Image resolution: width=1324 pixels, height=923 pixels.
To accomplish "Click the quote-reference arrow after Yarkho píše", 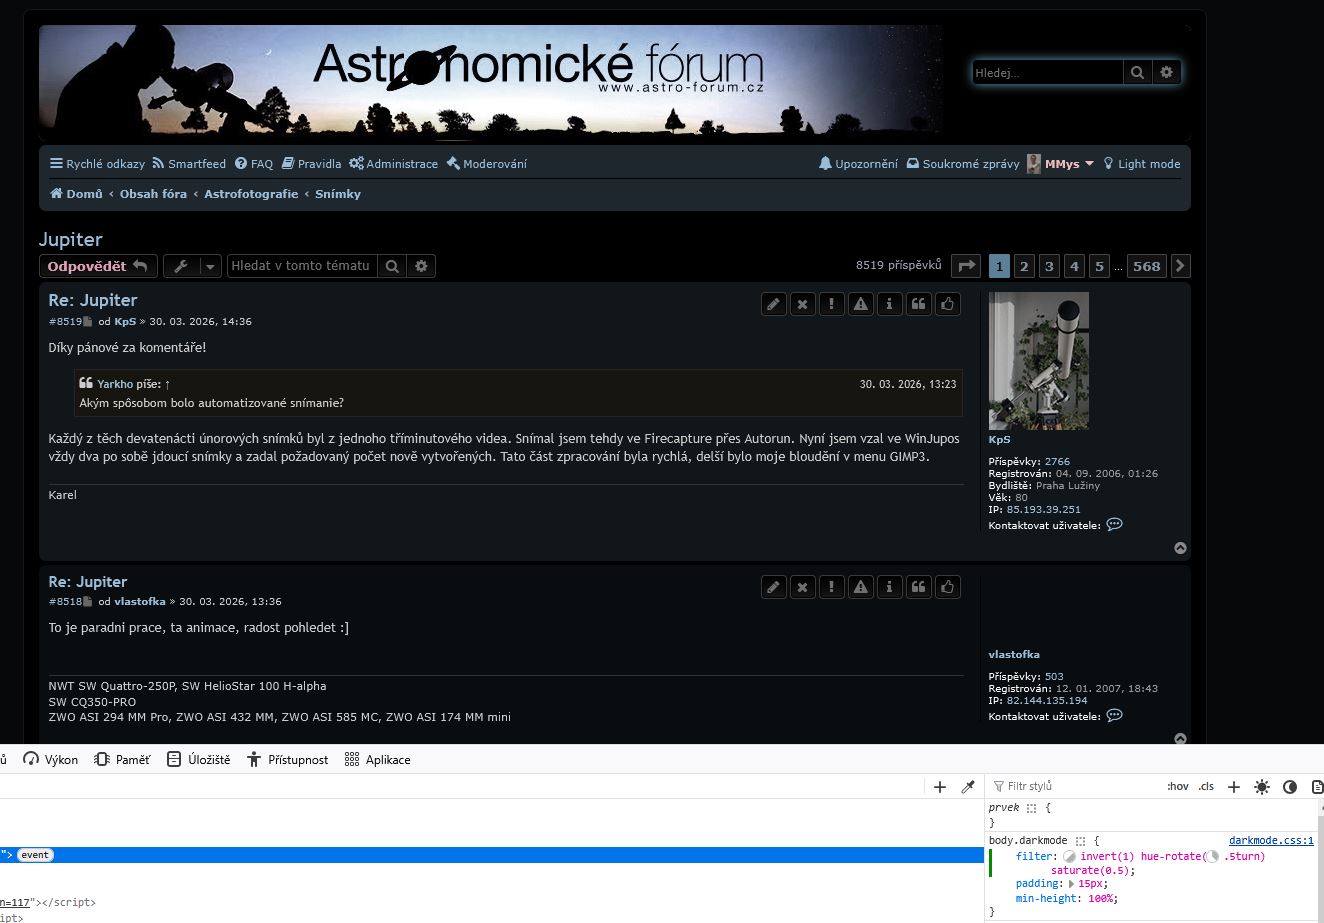I will click(x=168, y=384).
